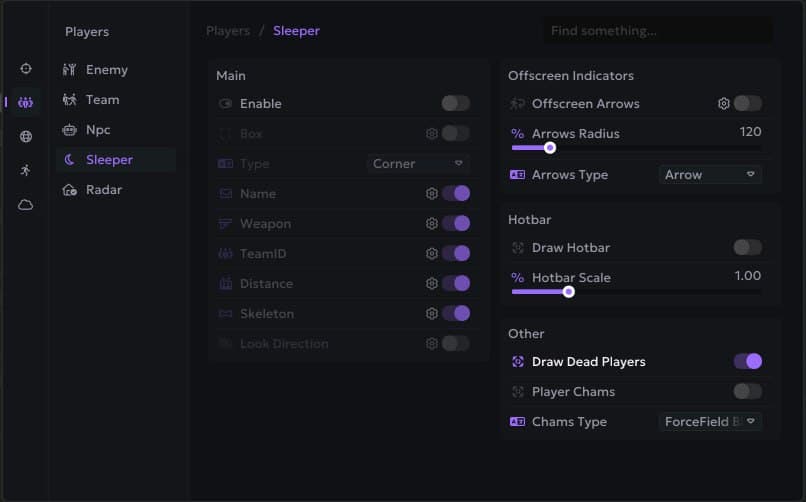Click the crosshair aim icon in sidebar

tap(26, 68)
